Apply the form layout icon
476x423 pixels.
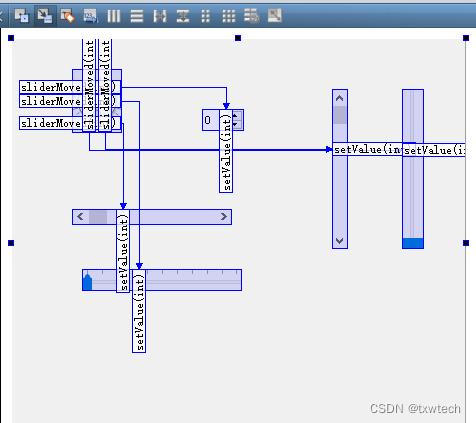coord(206,16)
